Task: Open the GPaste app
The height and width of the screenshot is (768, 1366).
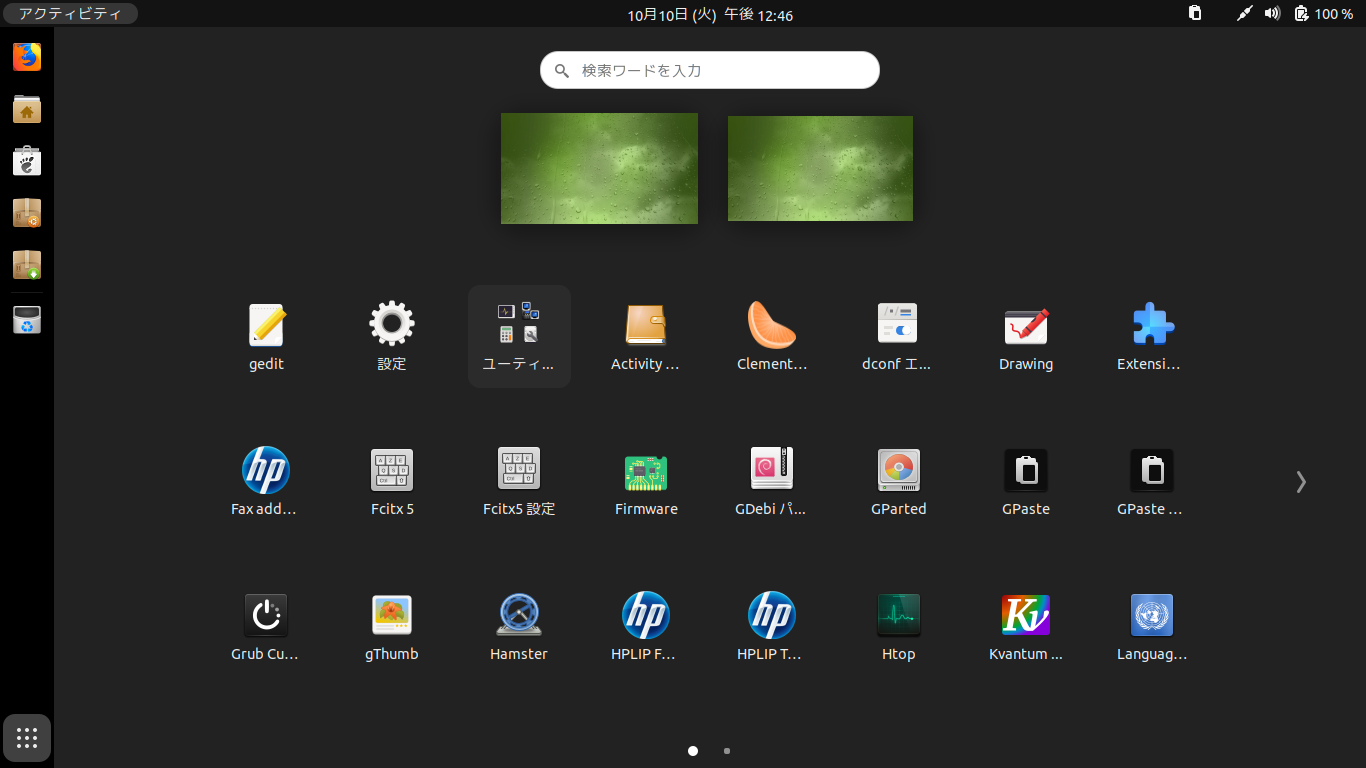Action: tap(1026, 482)
